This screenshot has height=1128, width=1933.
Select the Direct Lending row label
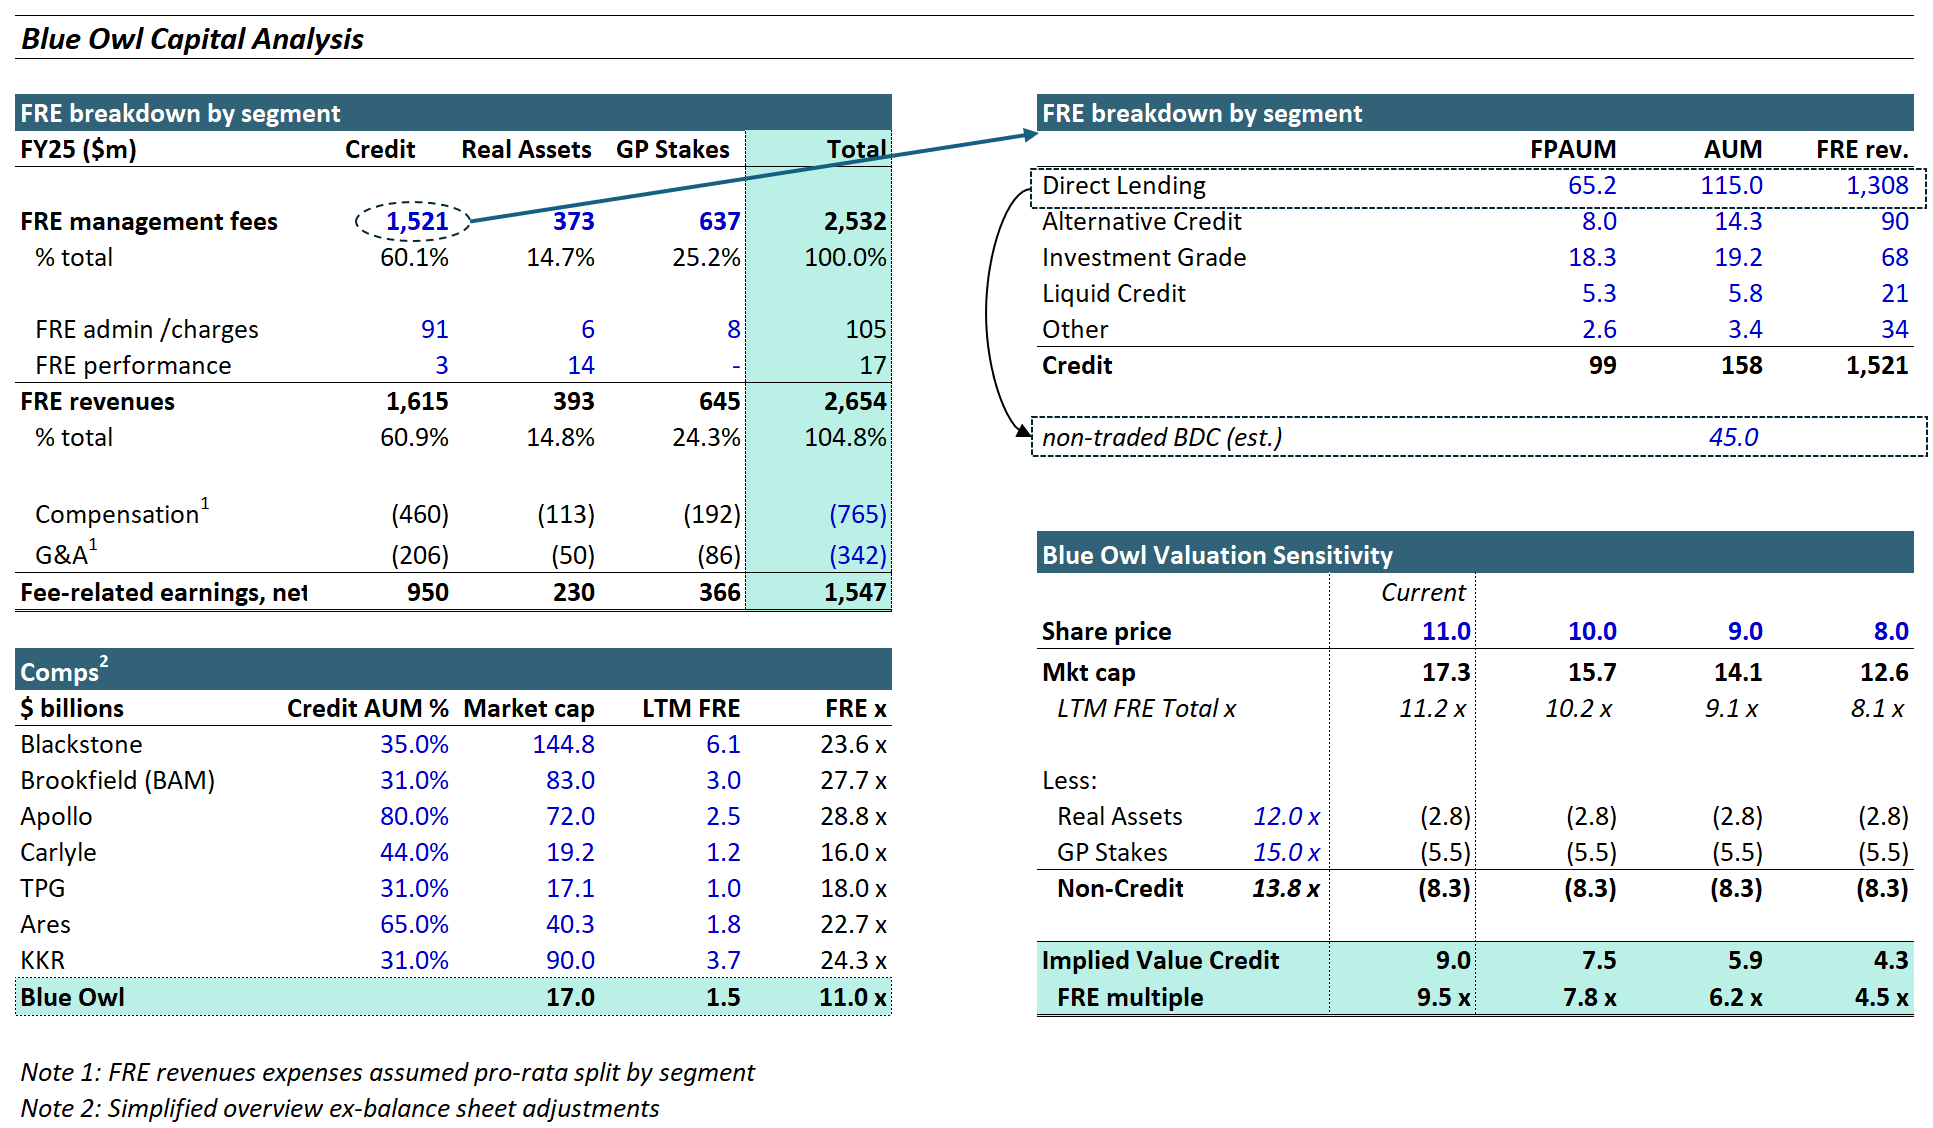[x=1123, y=186]
